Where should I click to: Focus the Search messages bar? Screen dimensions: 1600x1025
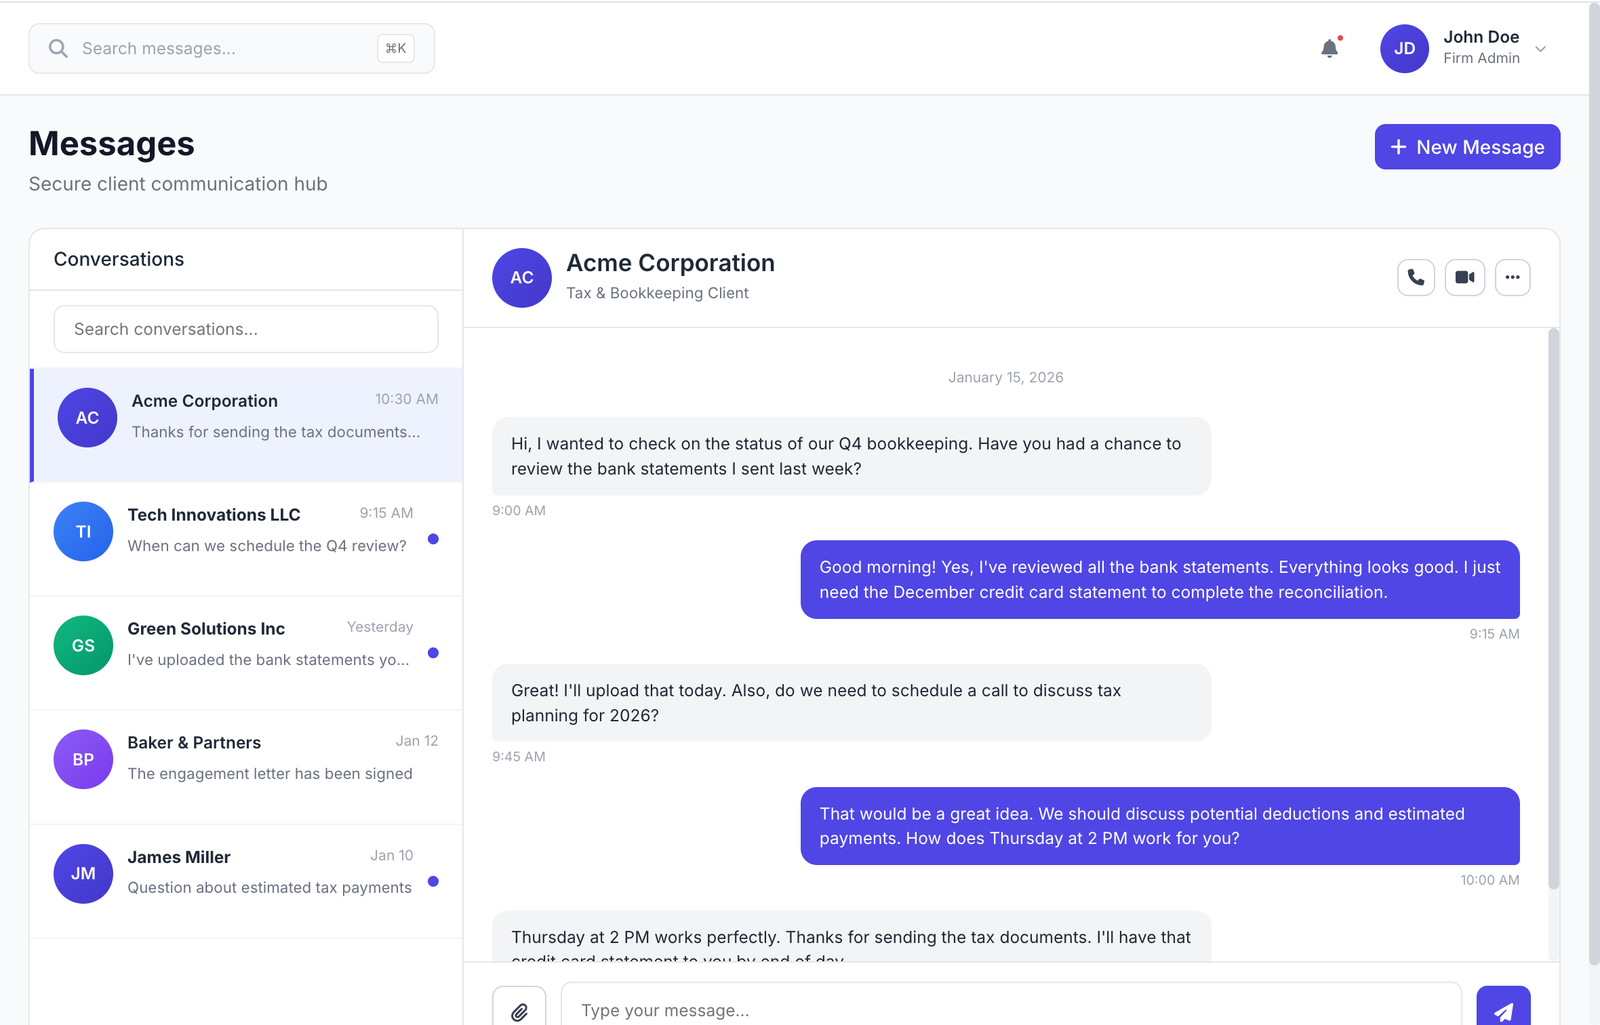click(230, 47)
